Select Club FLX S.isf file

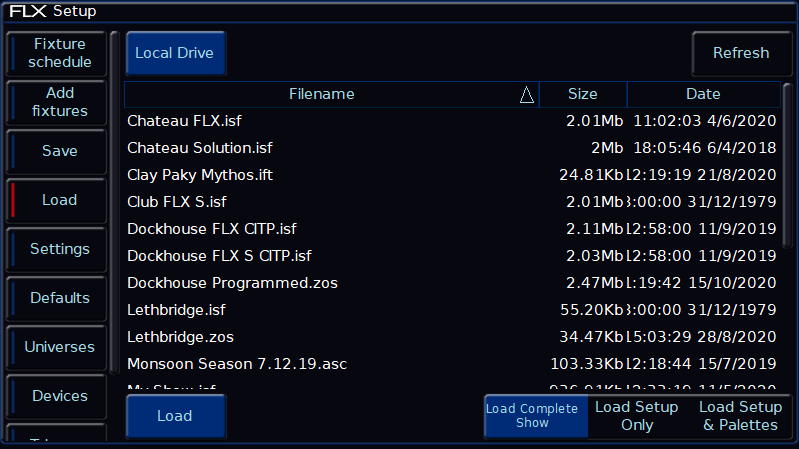tap(451, 202)
